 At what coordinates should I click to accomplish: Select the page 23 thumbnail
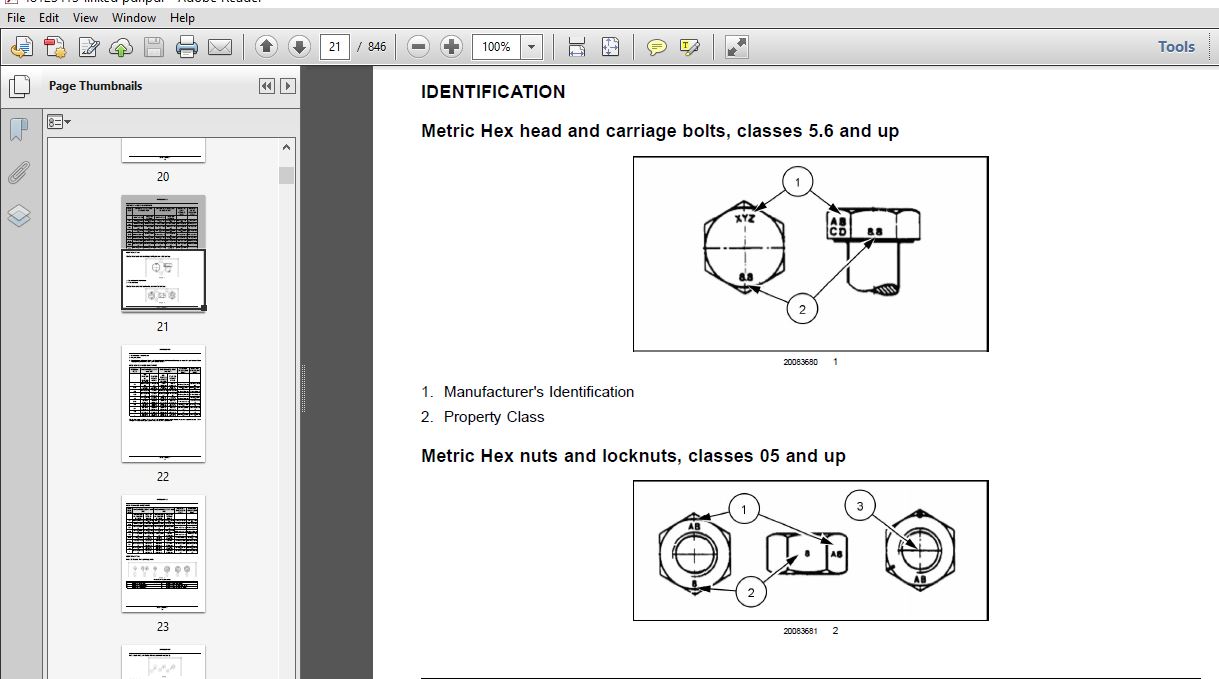click(163, 553)
